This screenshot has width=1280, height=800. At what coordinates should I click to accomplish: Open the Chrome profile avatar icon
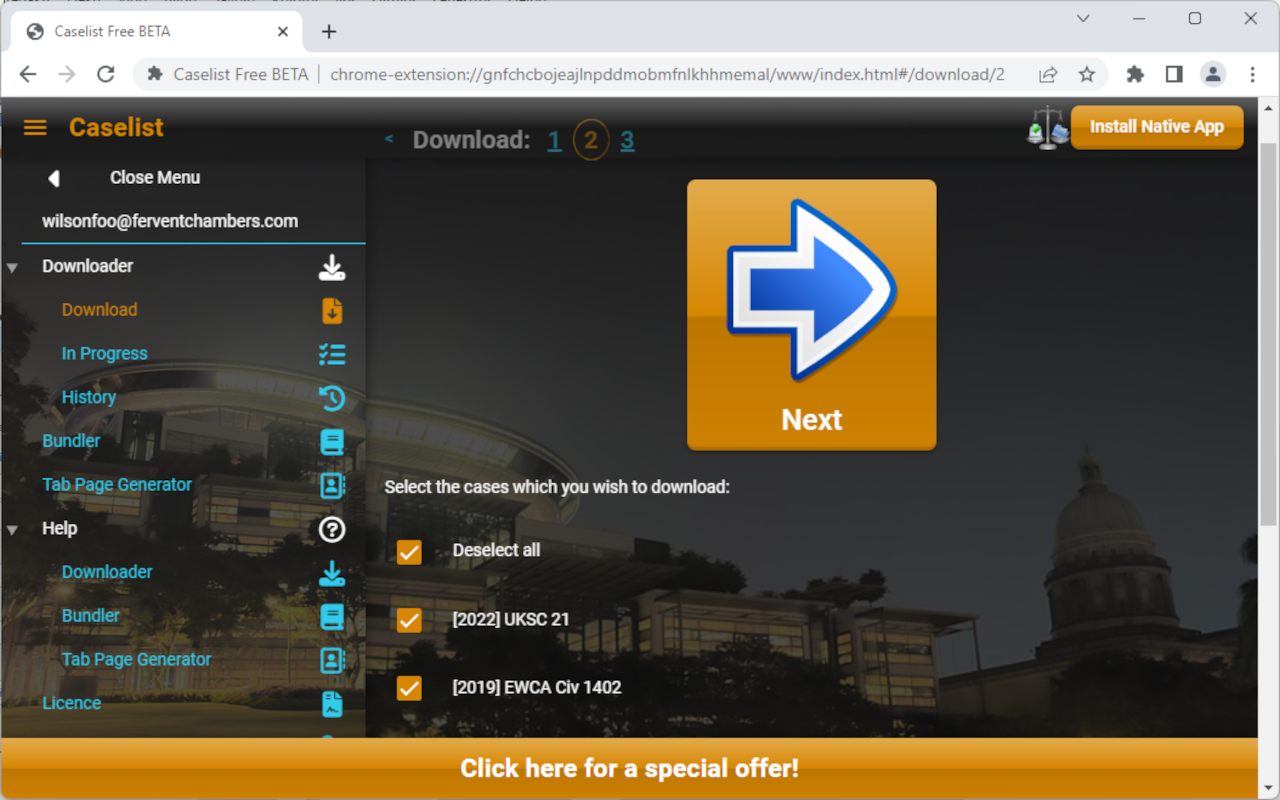[x=1213, y=74]
